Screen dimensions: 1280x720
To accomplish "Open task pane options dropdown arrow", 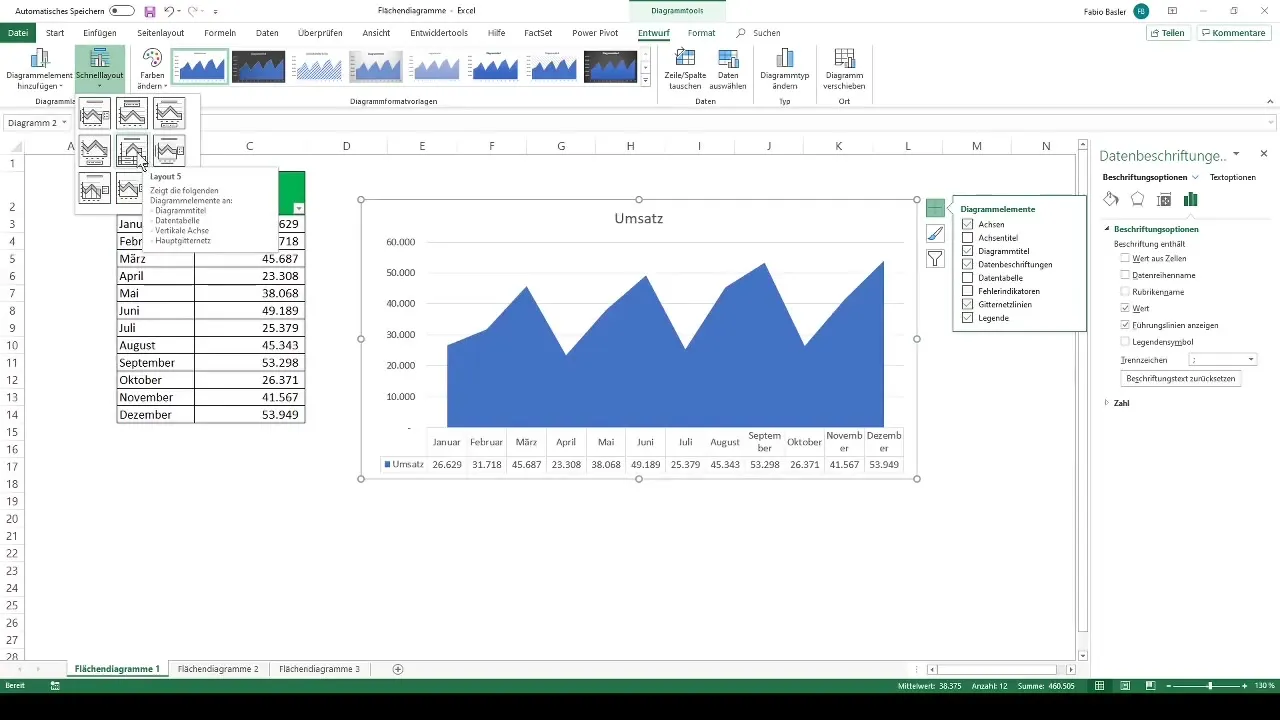I will click(1236, 154).
